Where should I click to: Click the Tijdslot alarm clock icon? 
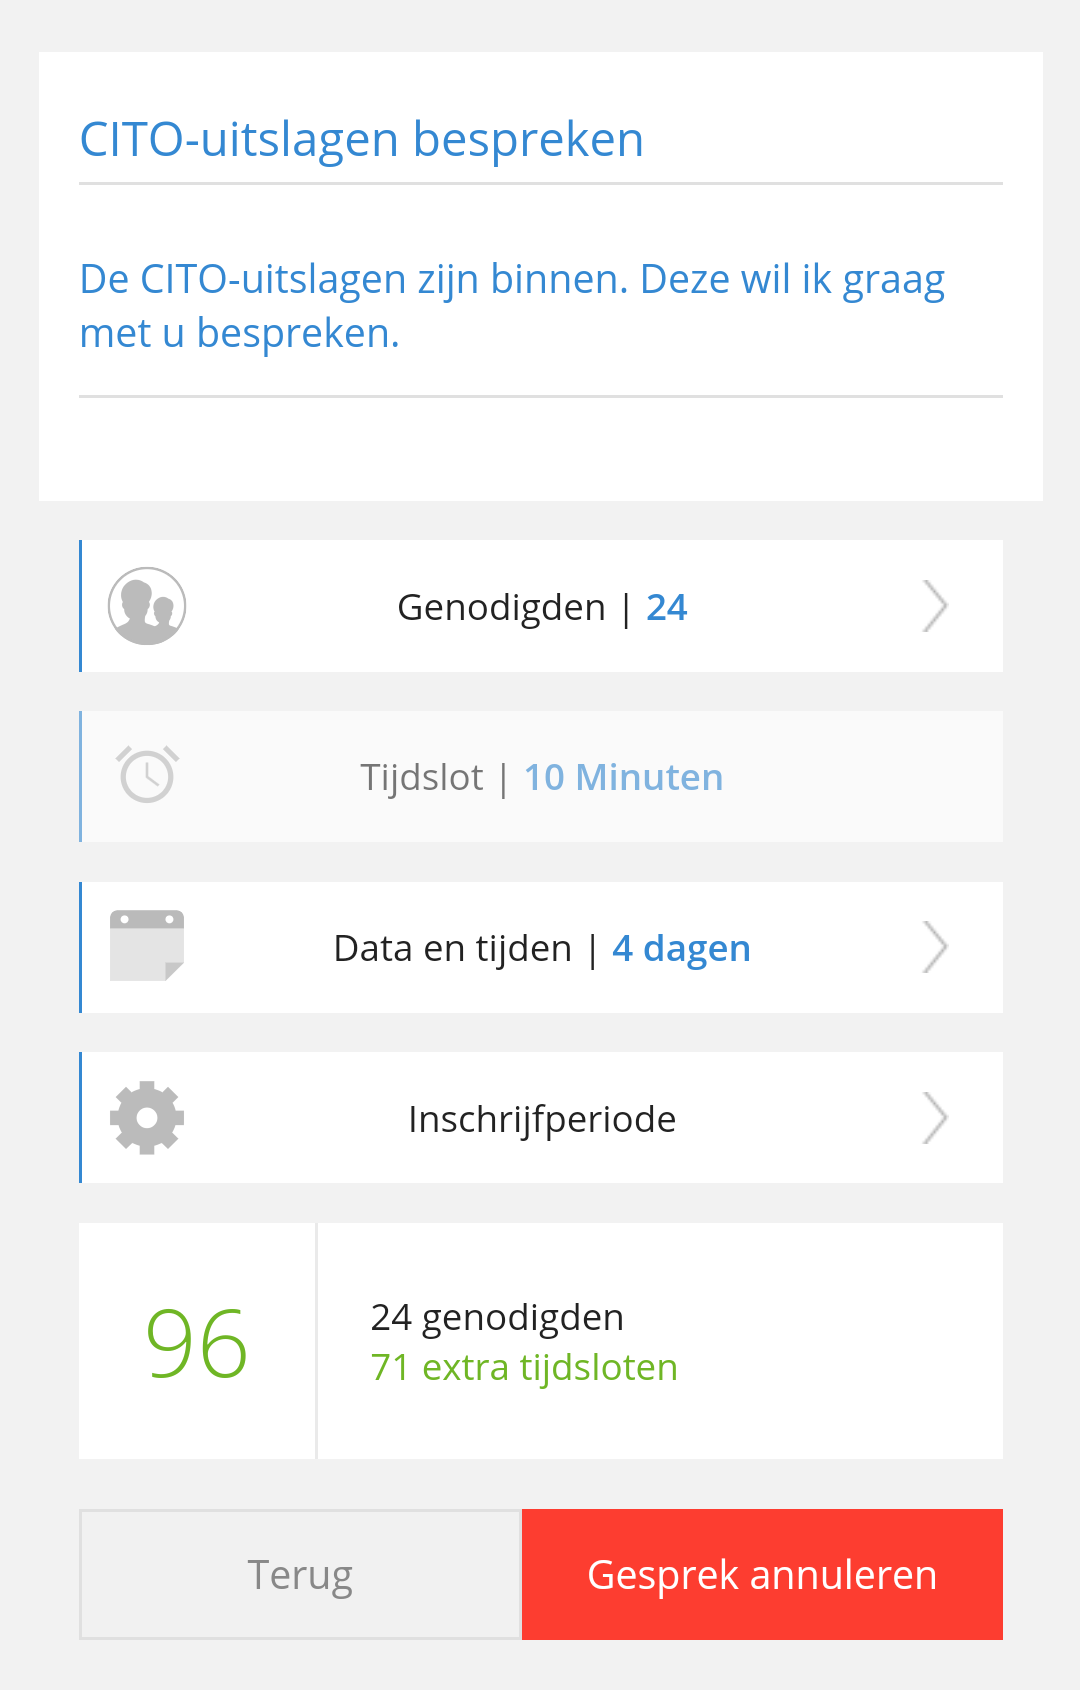point(147,775)
